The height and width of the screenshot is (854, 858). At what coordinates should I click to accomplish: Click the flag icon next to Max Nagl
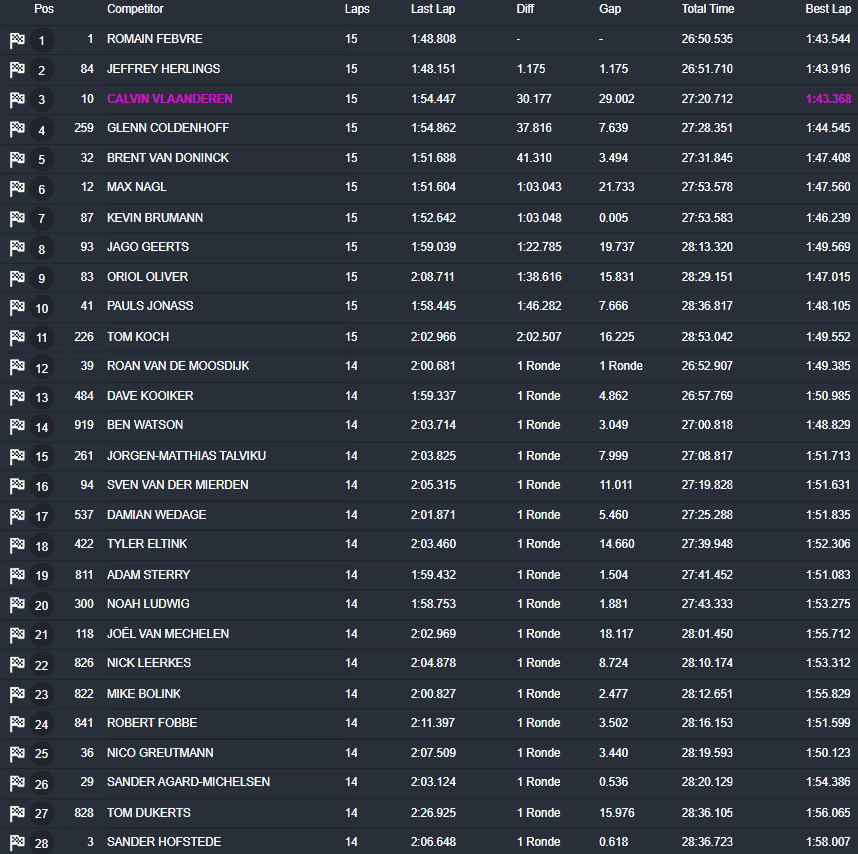[x=15, y=188]
